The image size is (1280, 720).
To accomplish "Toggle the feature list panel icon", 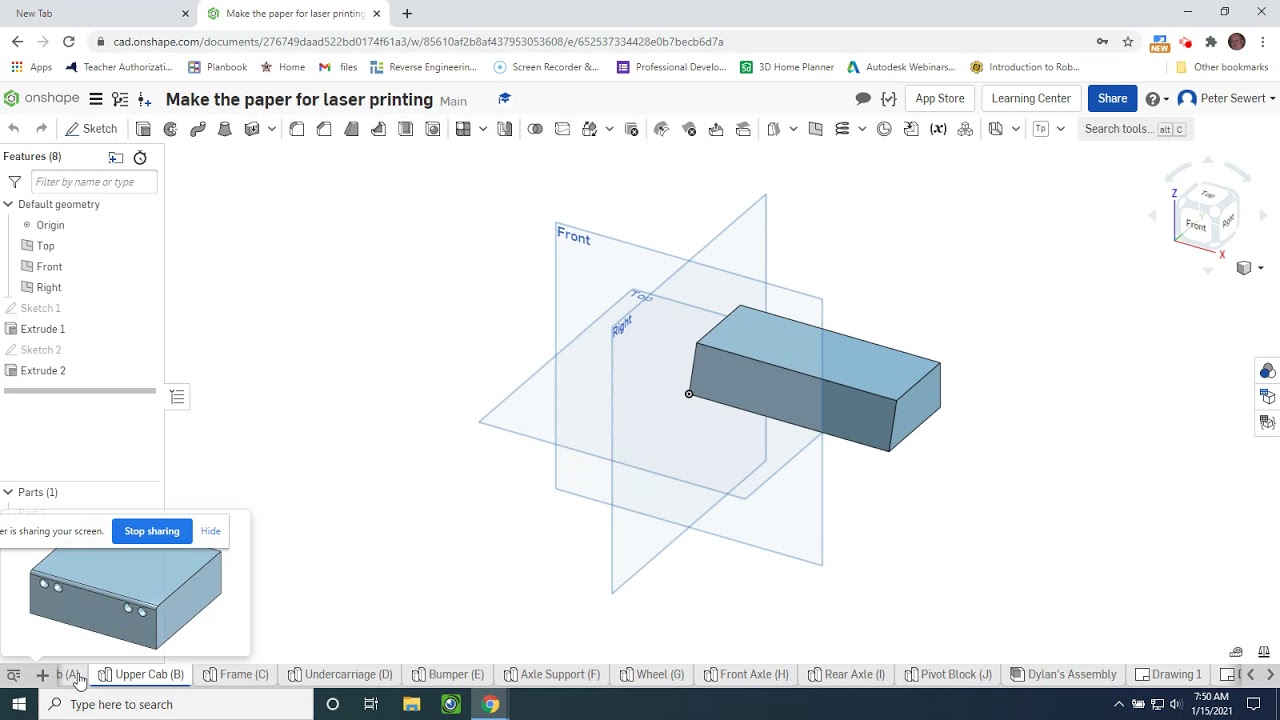I will [x=177, y=397].
